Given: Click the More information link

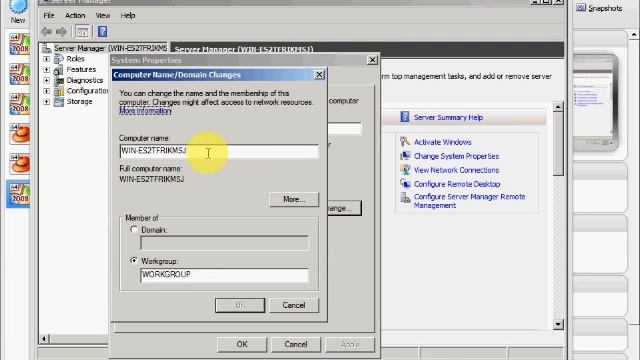Looking at the screenshot, I should (145, 111).
